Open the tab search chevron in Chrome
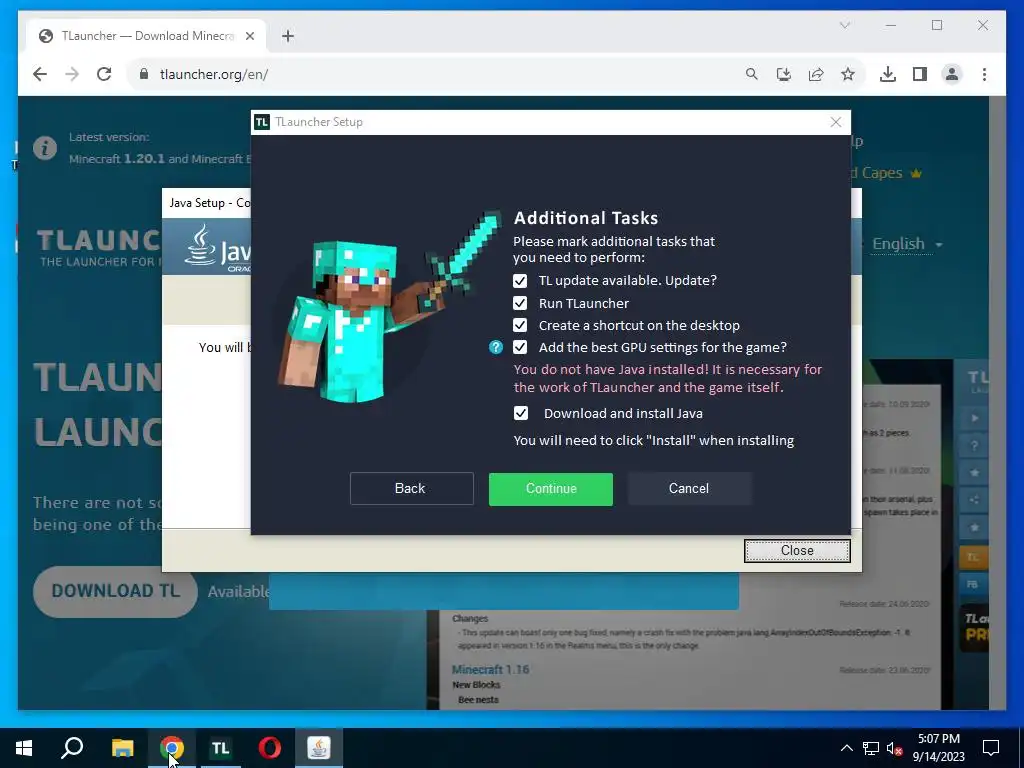Viewport: 1024px width, 768px height. [844, 25]
